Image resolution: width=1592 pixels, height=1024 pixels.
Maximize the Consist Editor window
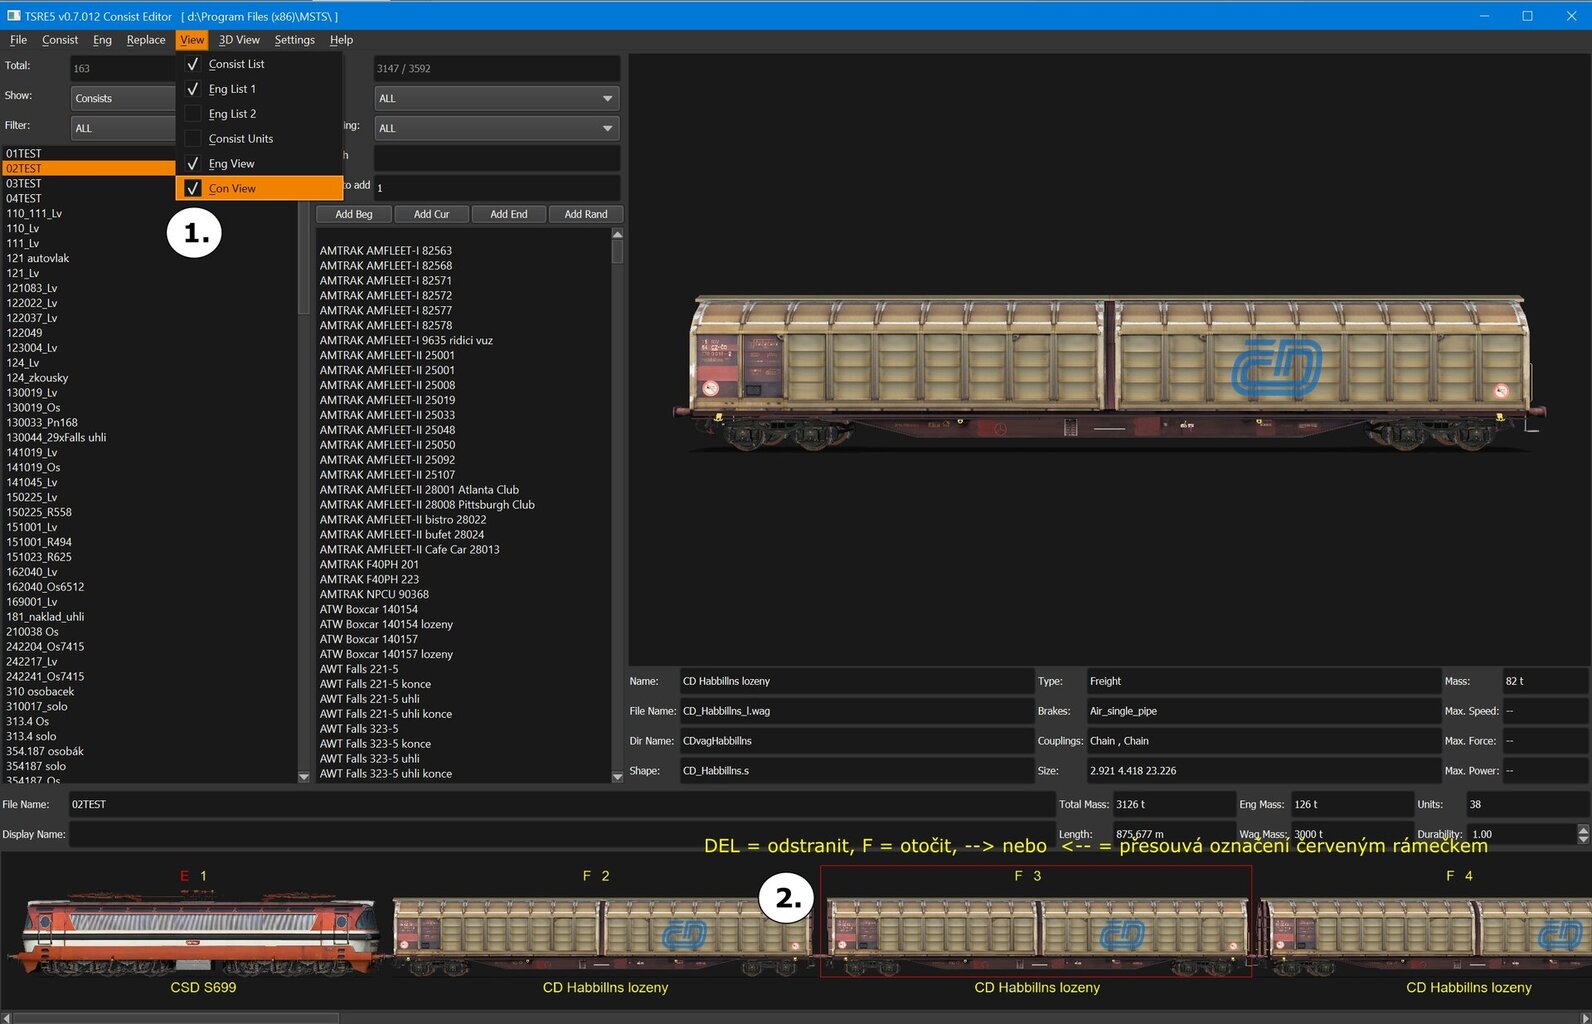coord(1527,16)
